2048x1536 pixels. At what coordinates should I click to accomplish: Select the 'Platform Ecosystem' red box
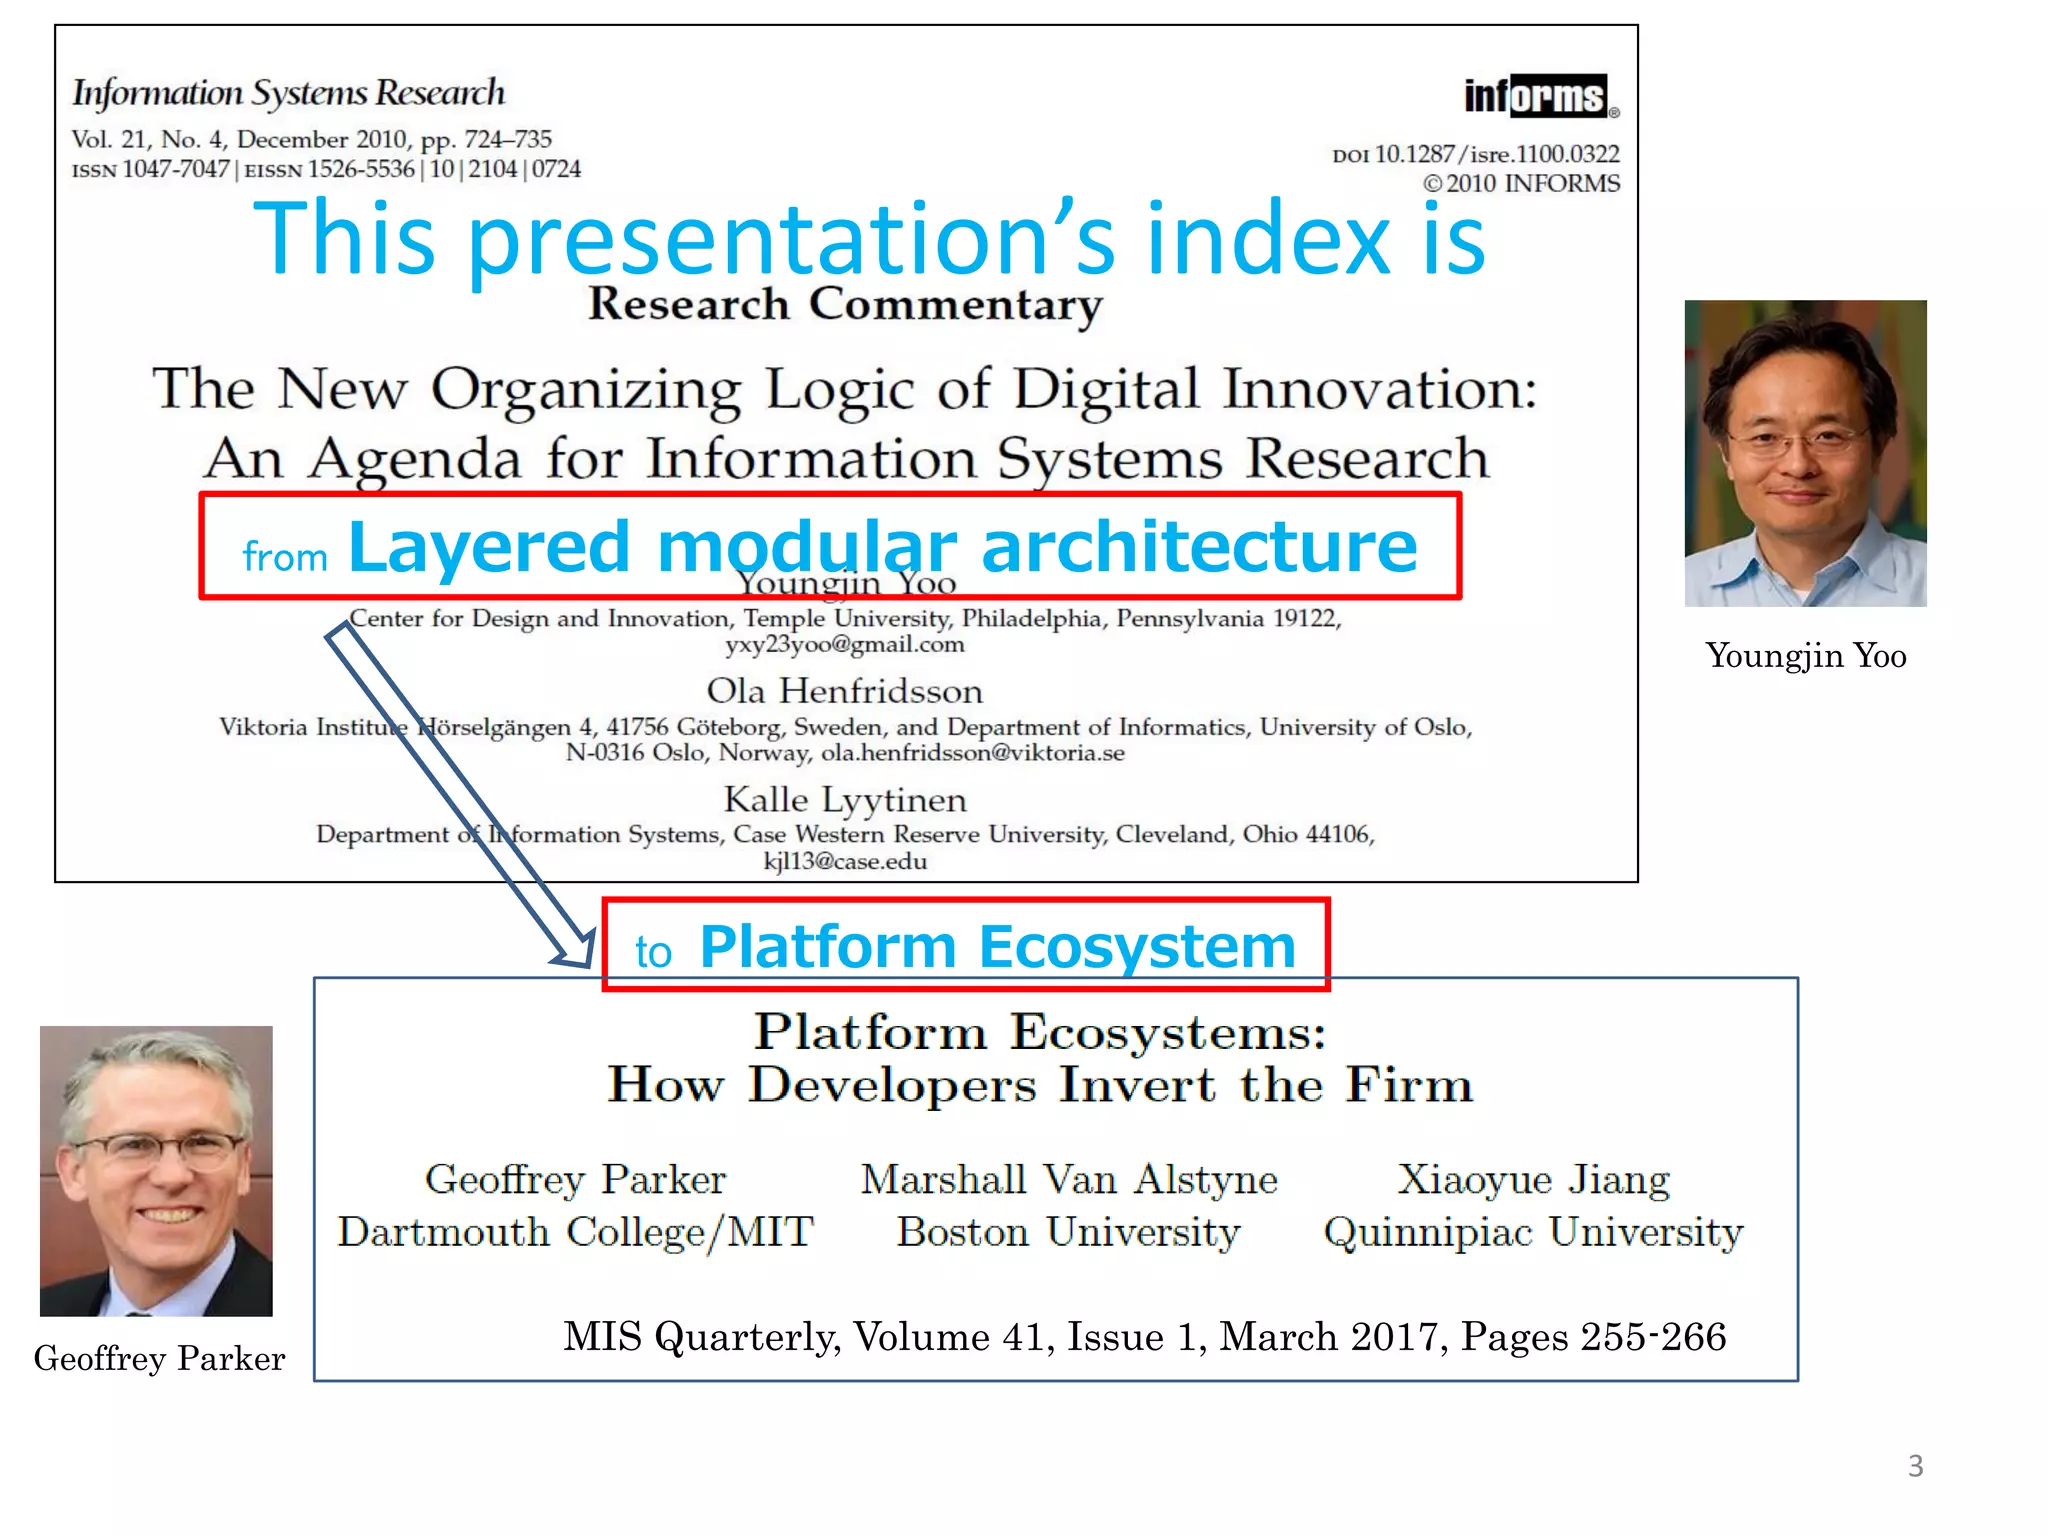point(965,945)
